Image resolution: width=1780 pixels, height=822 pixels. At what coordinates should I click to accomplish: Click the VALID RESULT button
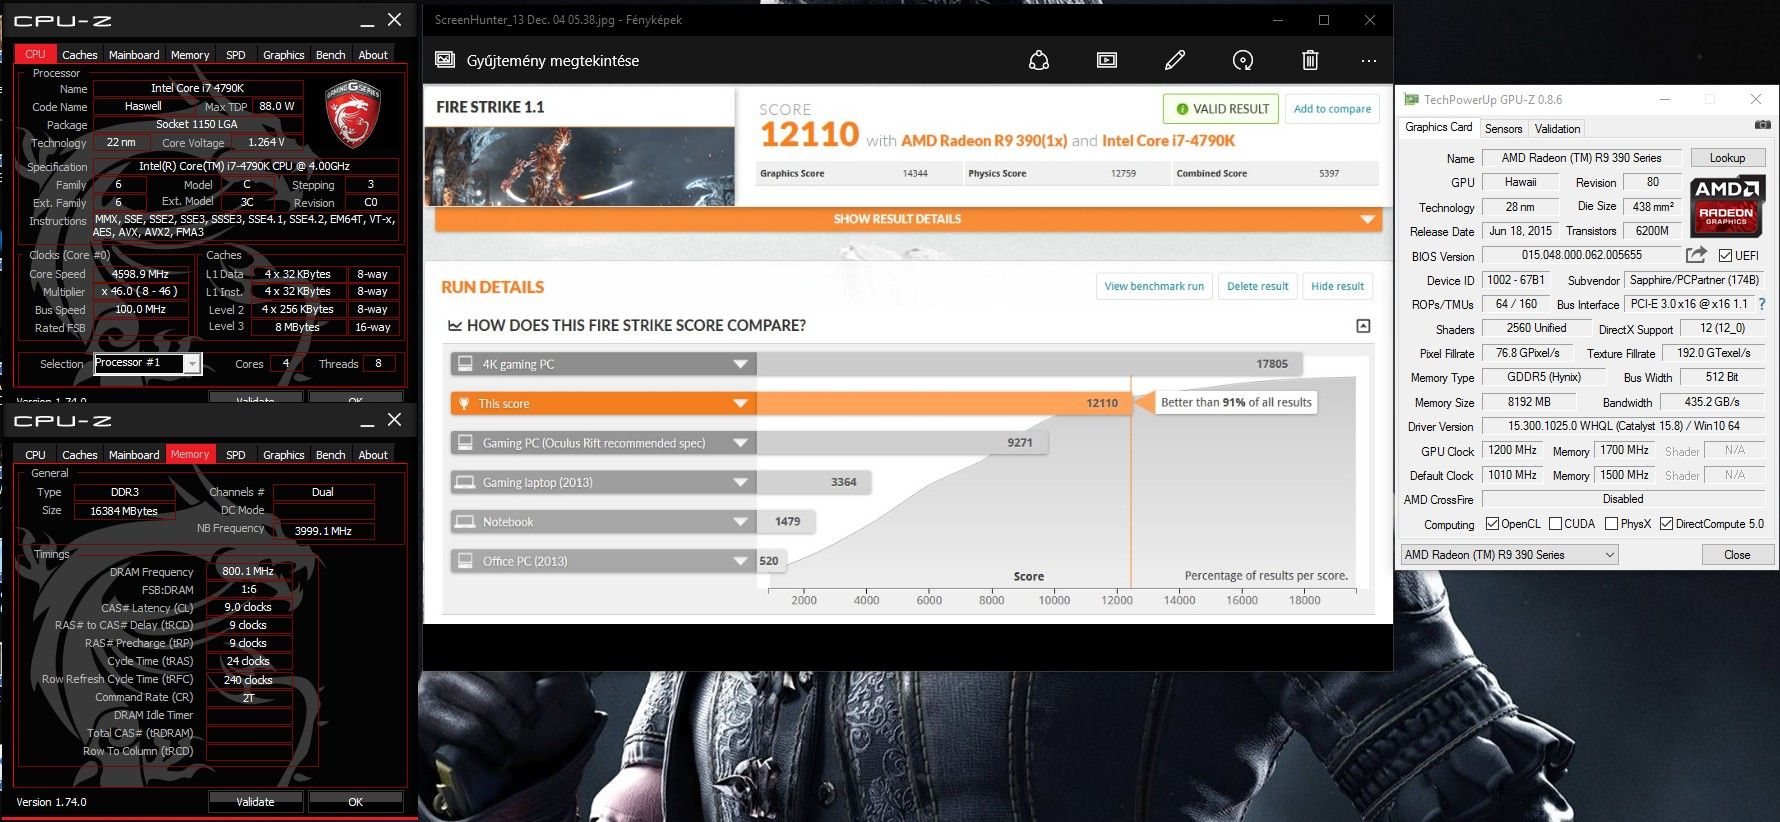pos(1221,109)
